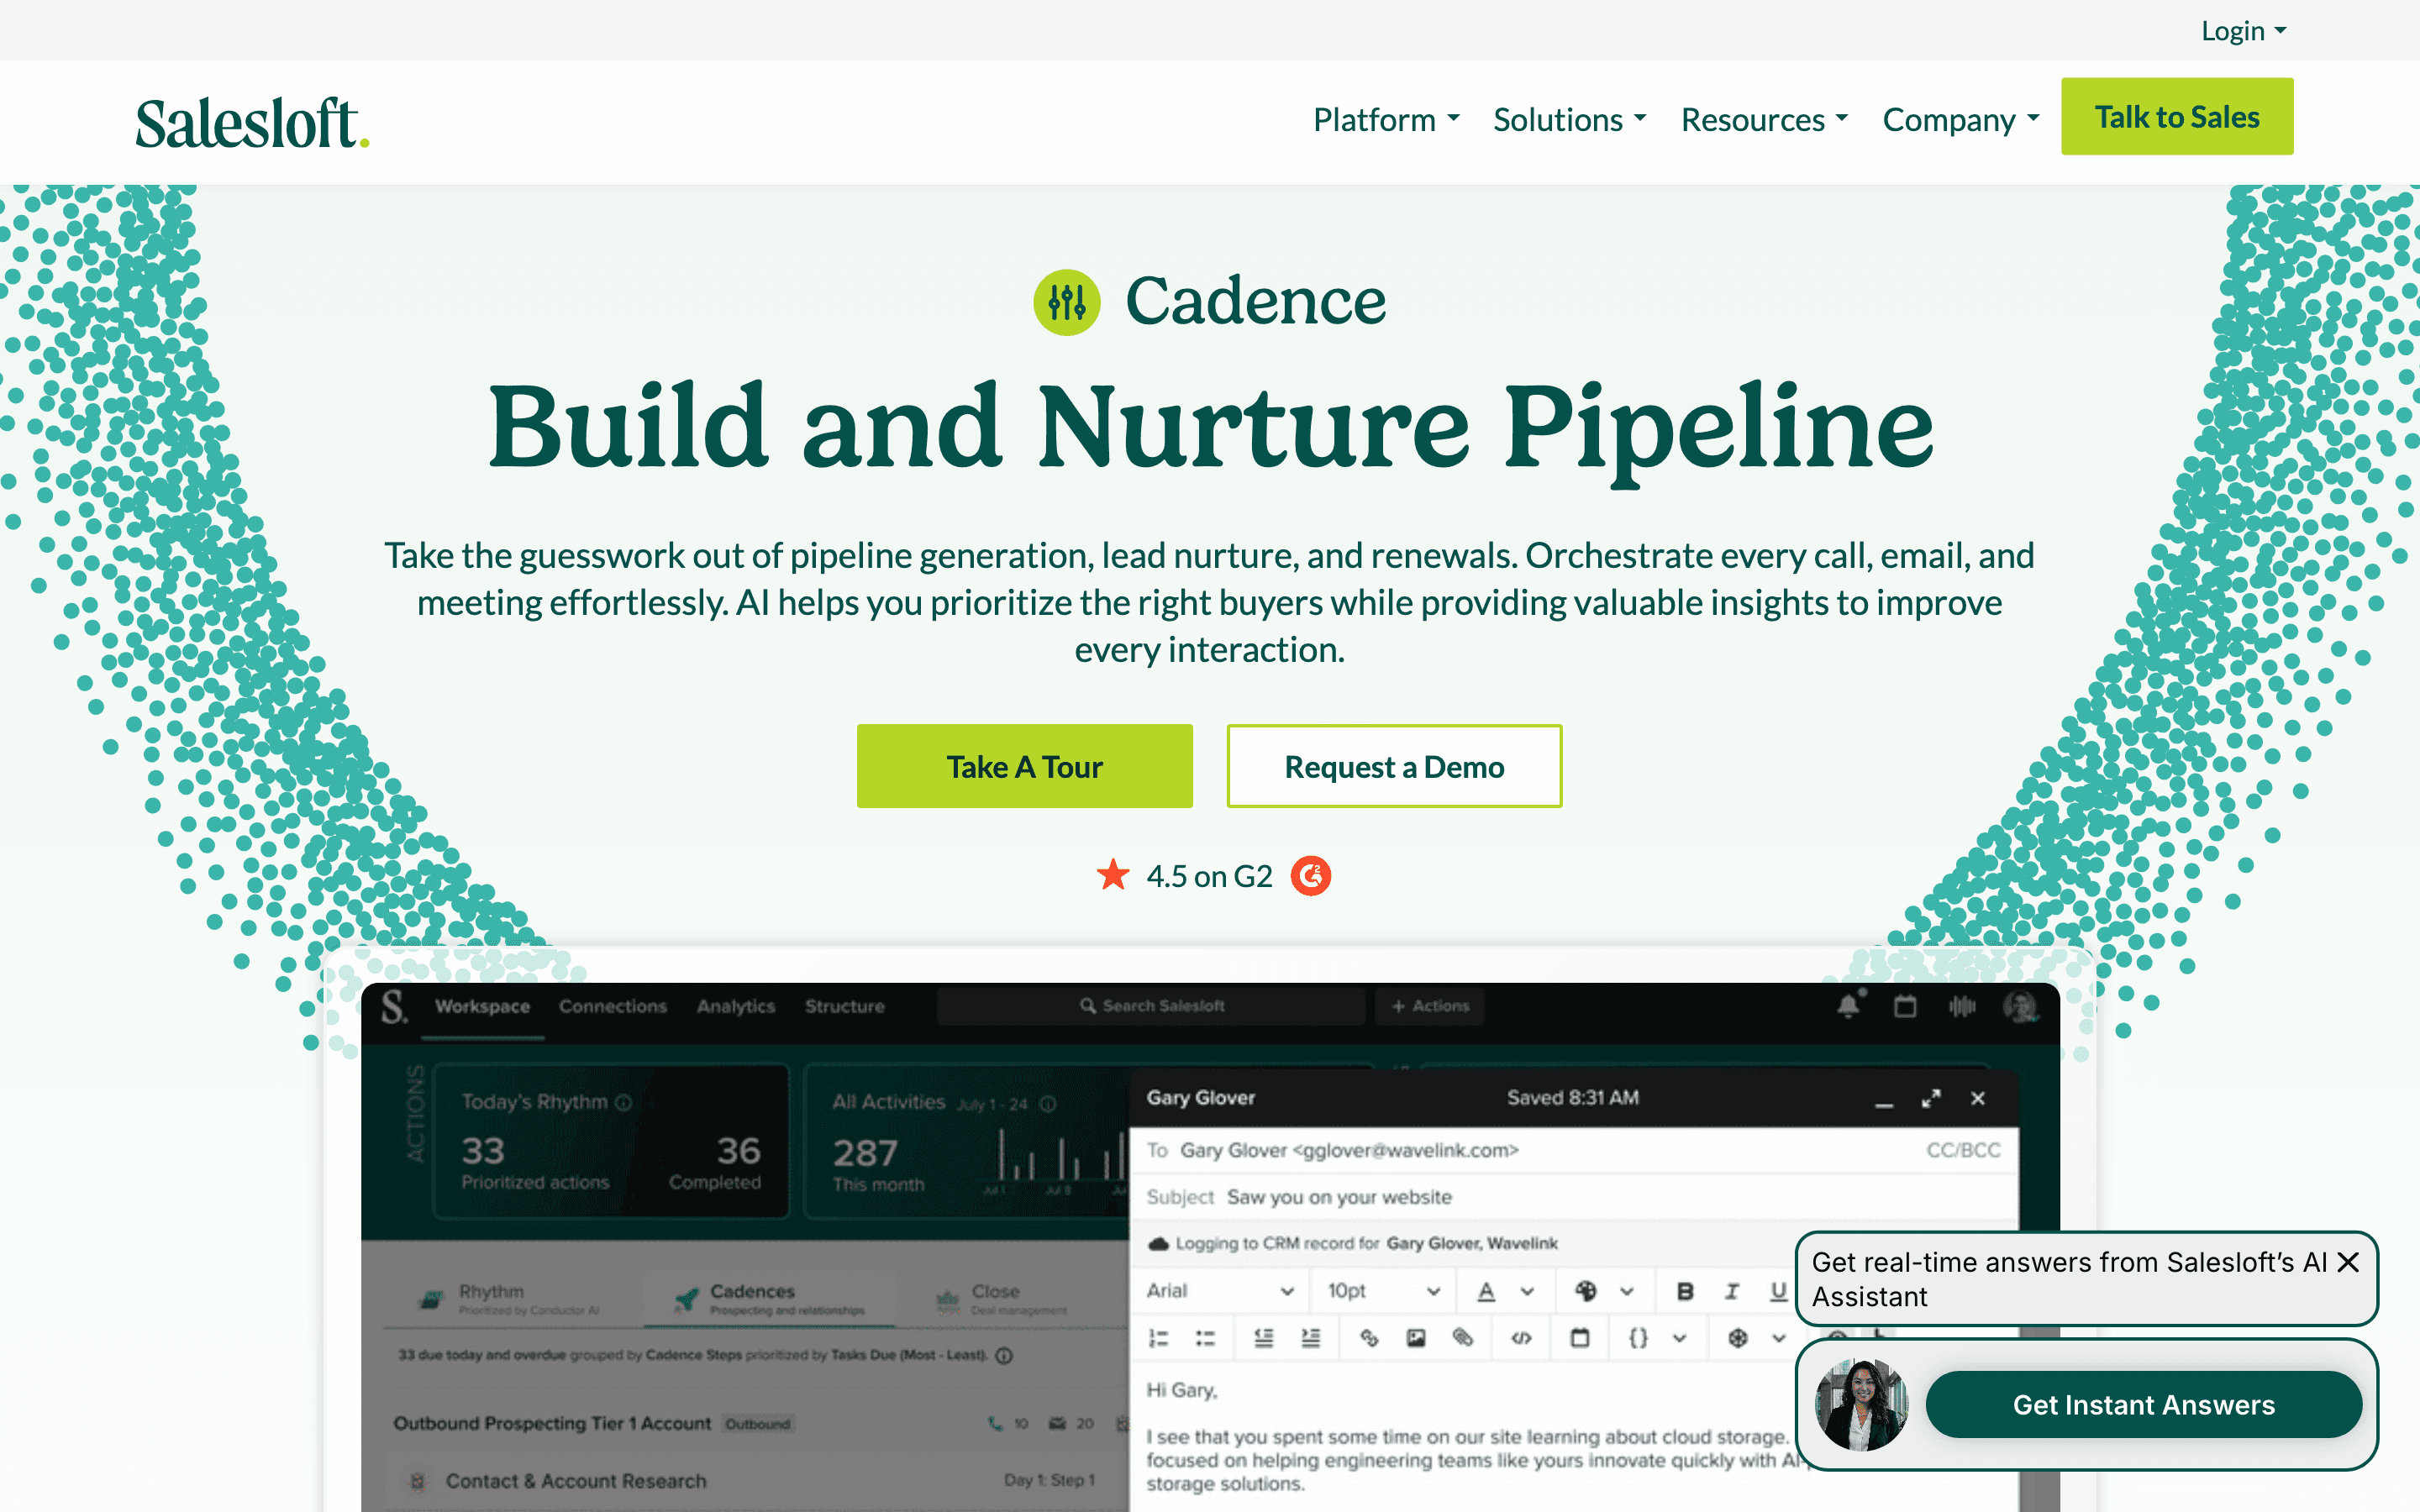
Task: Open the 10pt font size dropdown
Action: (1383, 1291)
